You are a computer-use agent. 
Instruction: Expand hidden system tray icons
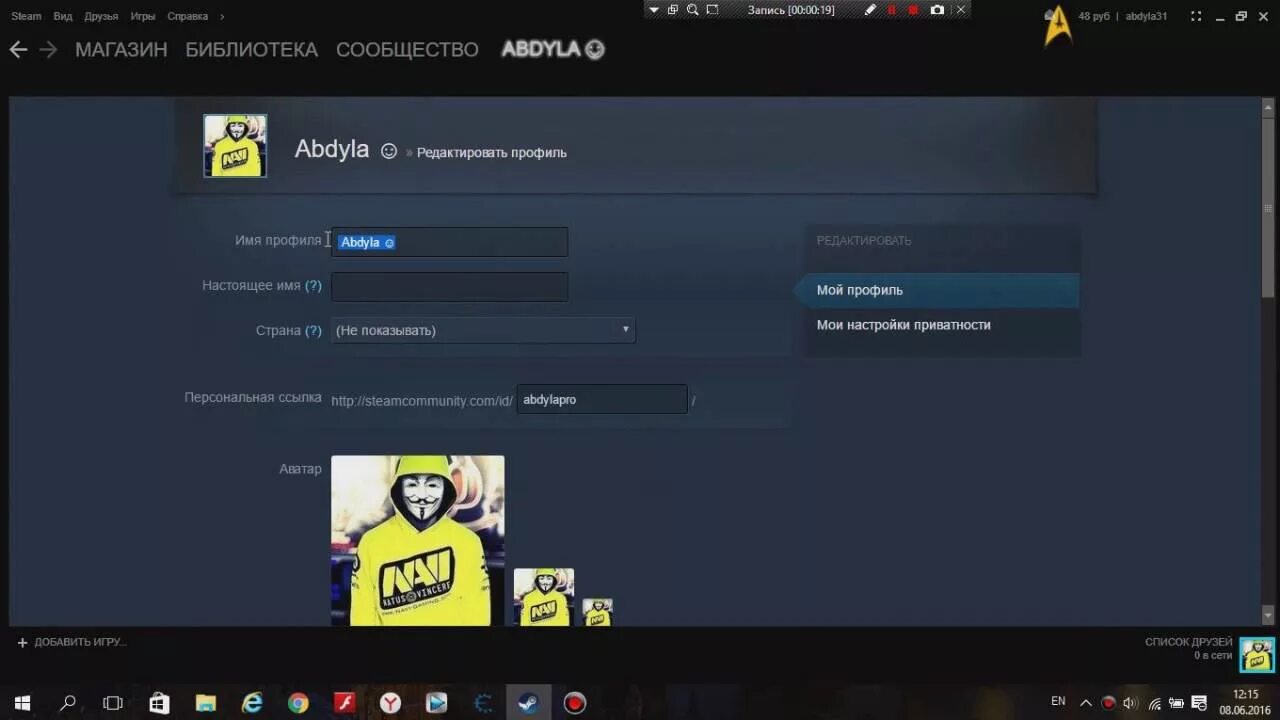tap(1086, 703)
